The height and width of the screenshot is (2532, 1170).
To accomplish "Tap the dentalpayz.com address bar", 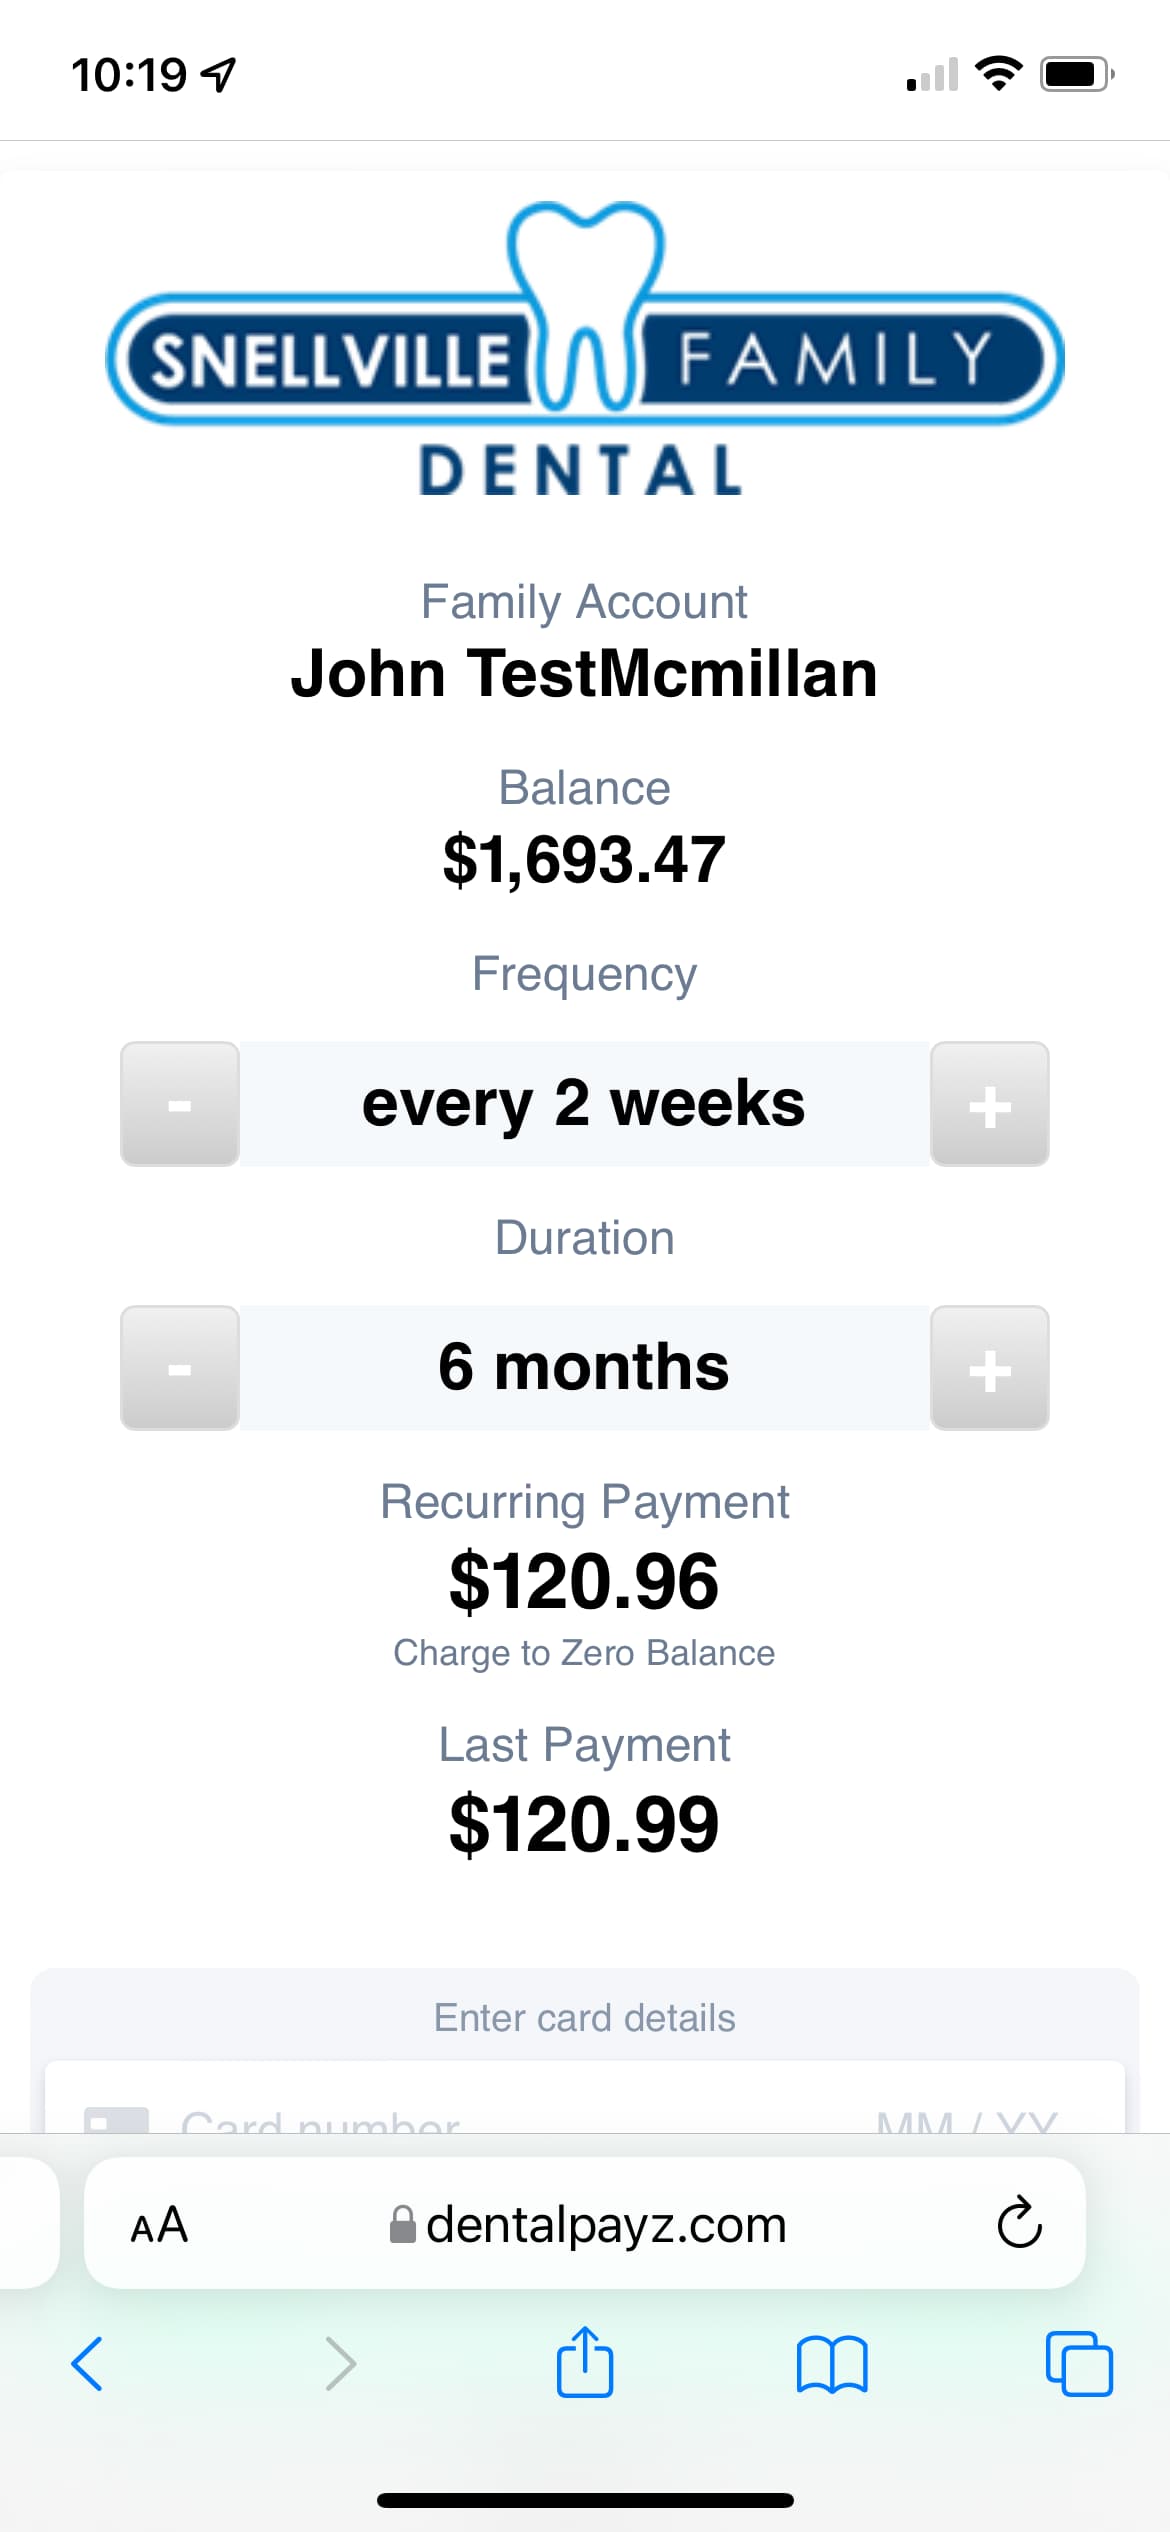I will [588, 2224].
